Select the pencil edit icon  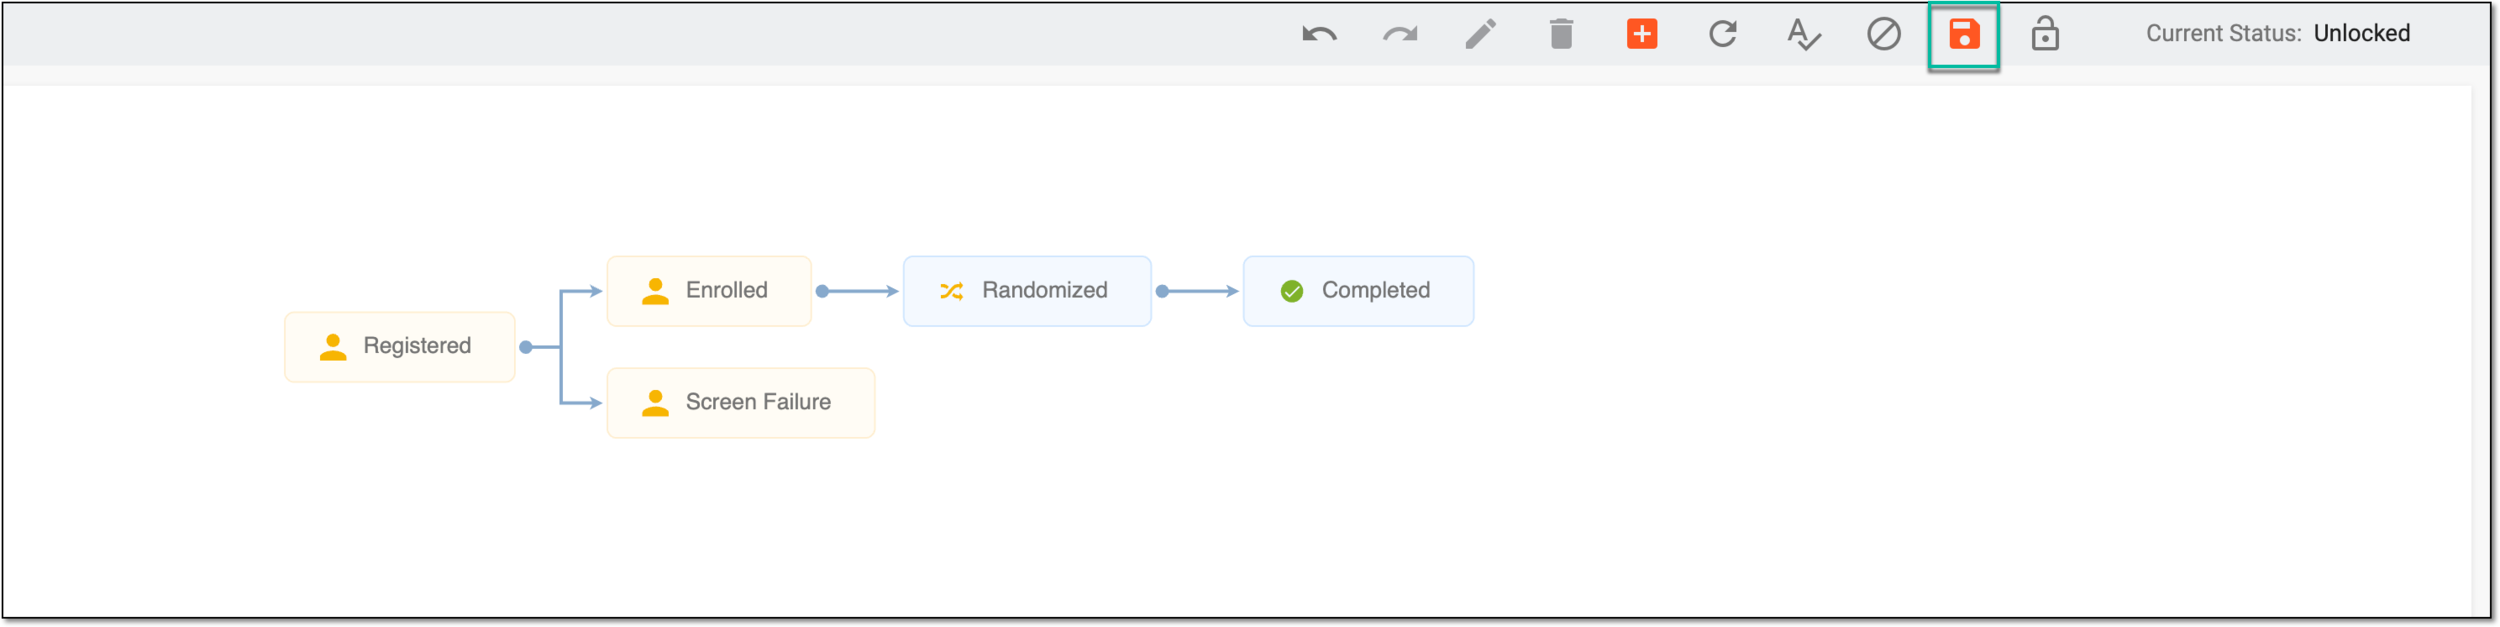1481,34
